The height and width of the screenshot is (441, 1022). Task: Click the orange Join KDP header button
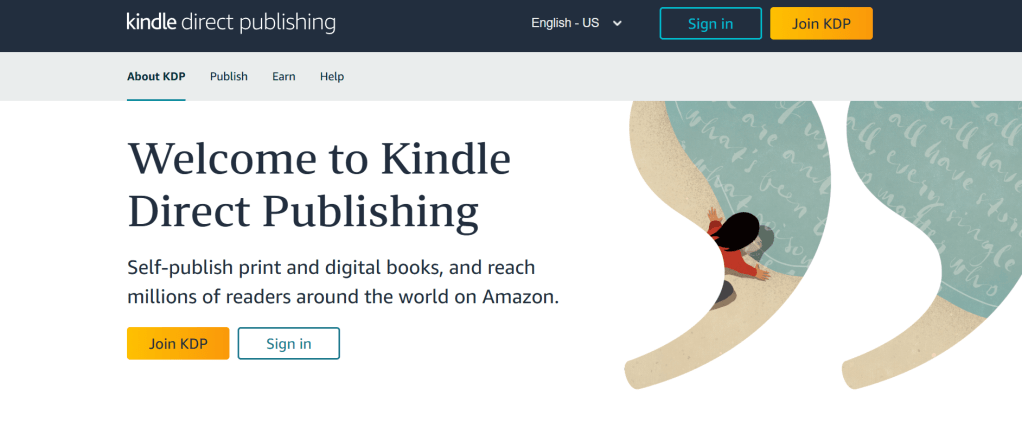(x=821, y=23)
